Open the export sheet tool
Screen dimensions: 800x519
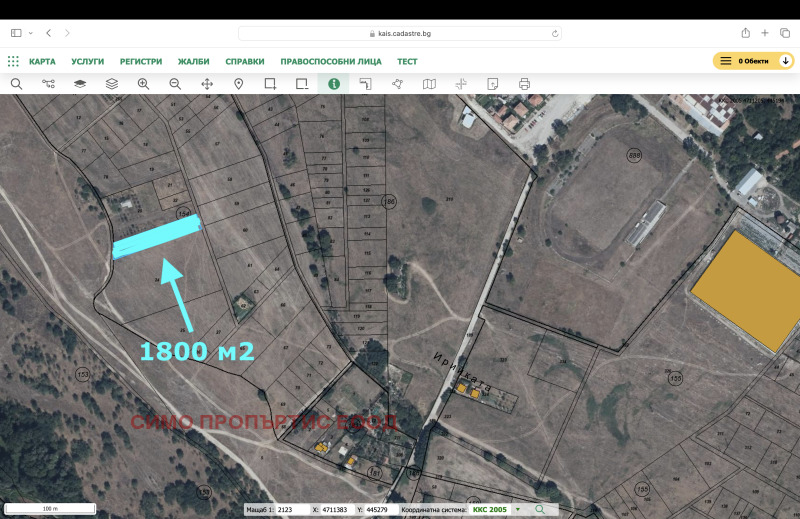click(492, 84)
